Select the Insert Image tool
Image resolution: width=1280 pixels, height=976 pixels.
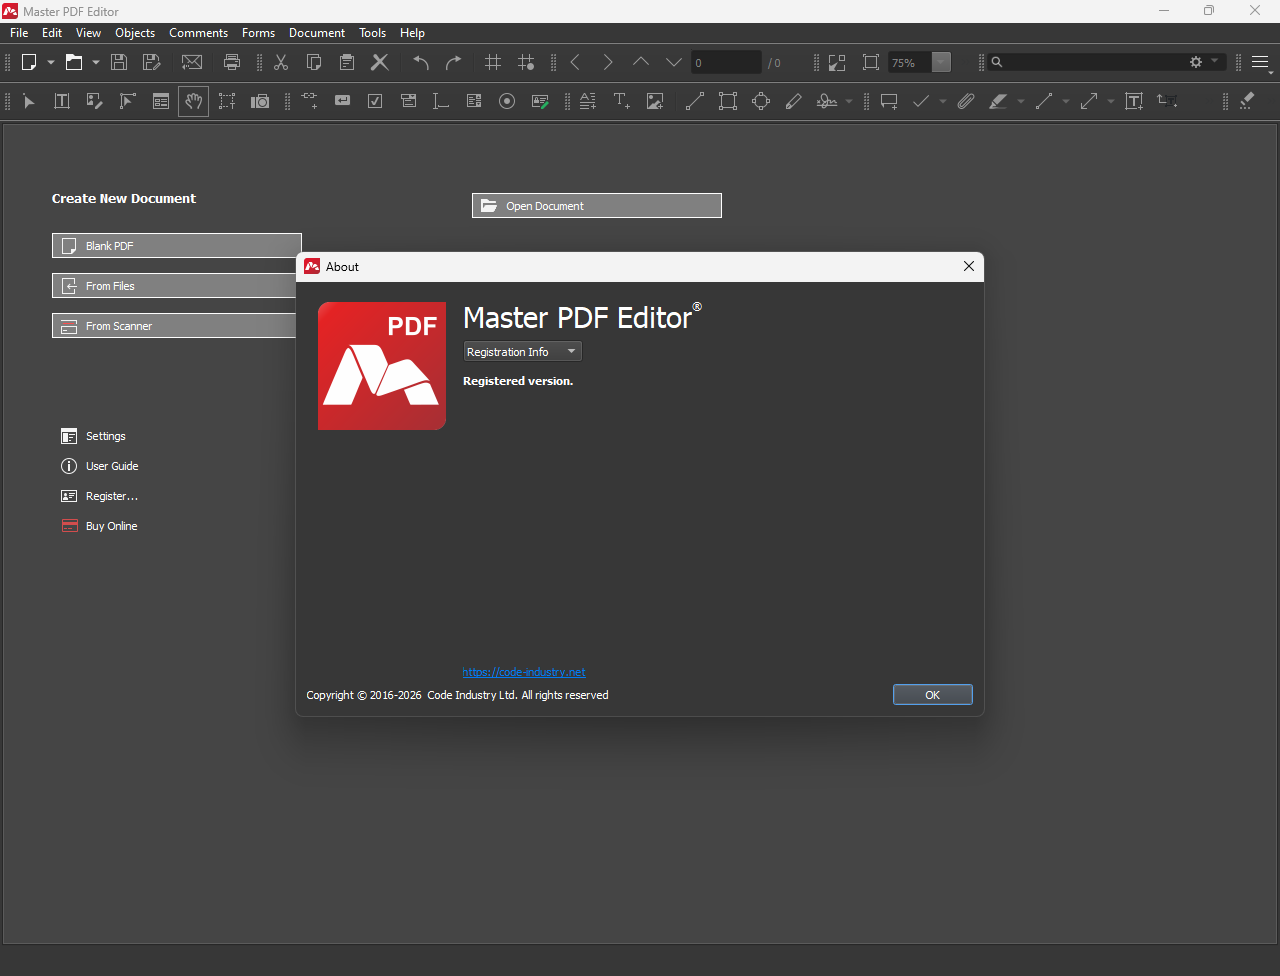point(655,101)
